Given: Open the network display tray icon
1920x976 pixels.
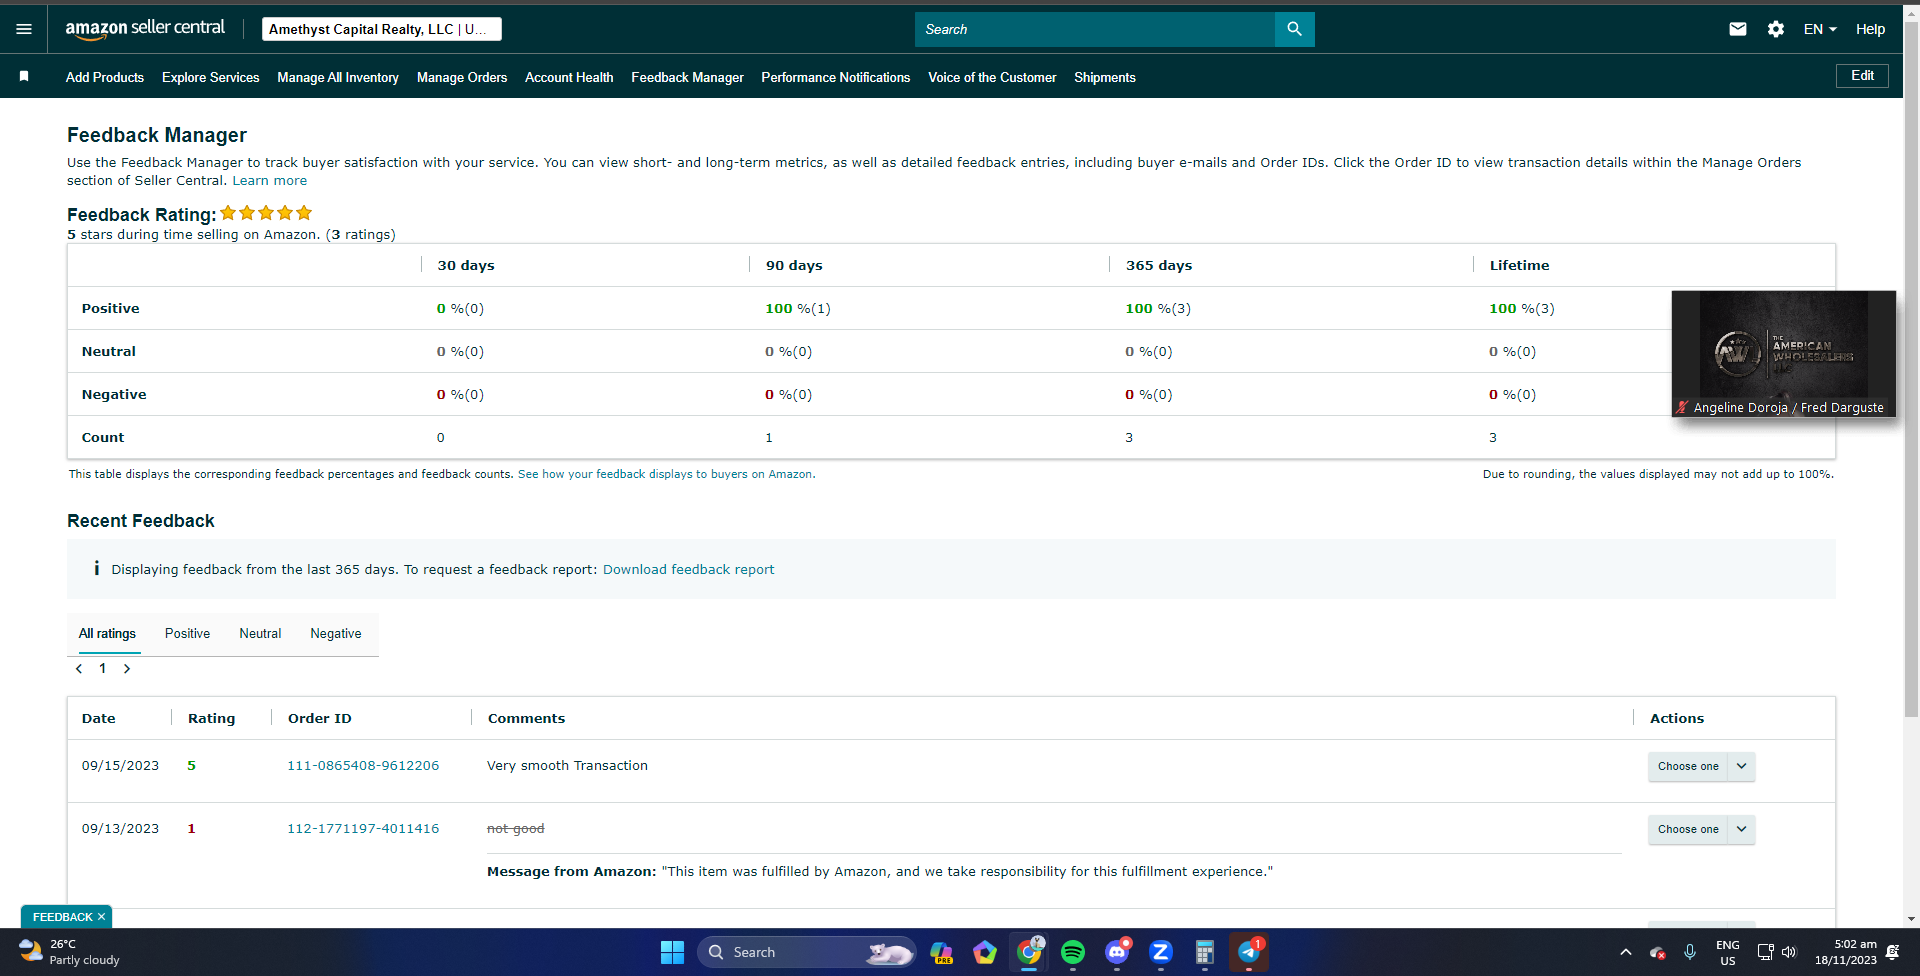Looking at the screenshot, I should [x=1765, y=952].
